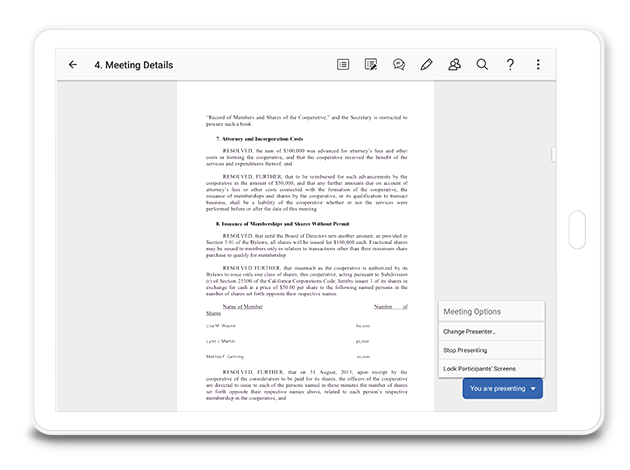Go back using the left arrow
Screen dimensions: 630x470
tap(73, 65)
